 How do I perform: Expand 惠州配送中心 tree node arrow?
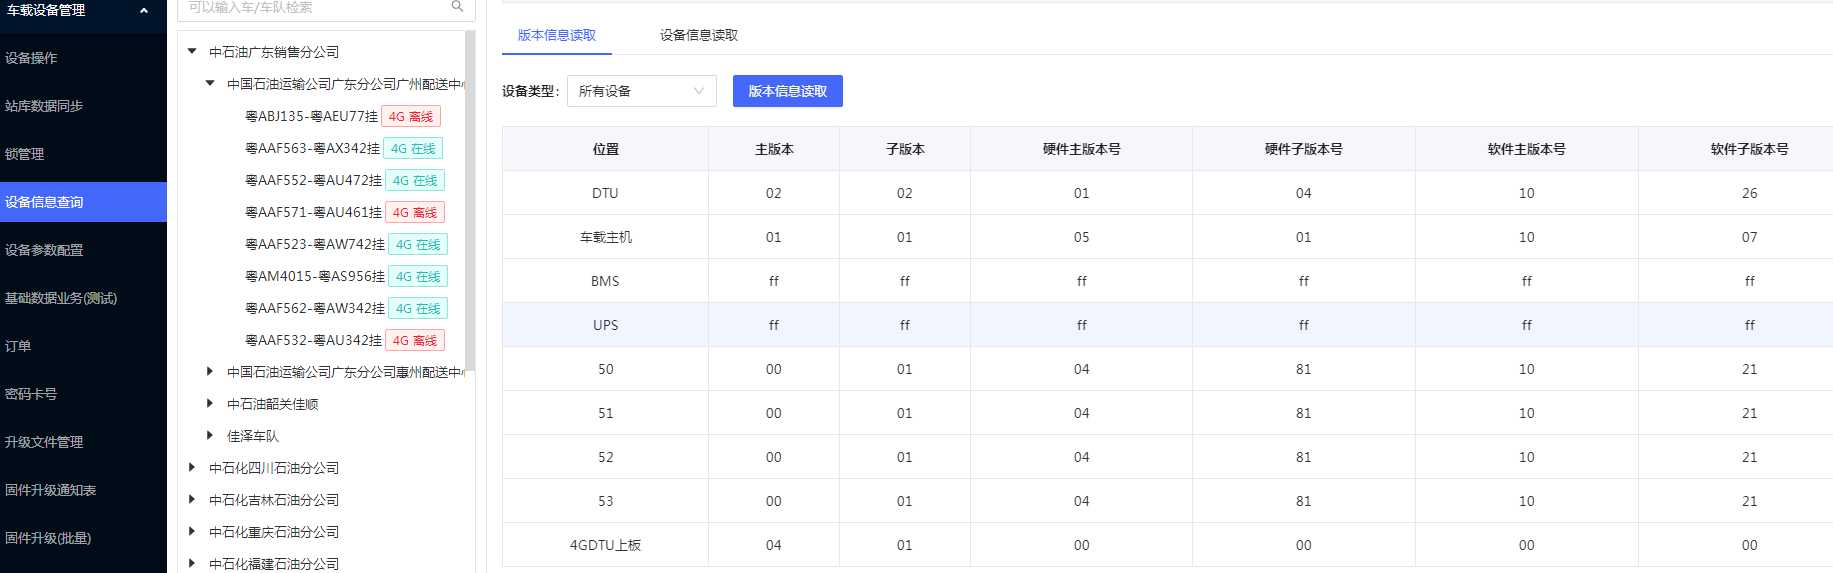click(x=210, y=372)
